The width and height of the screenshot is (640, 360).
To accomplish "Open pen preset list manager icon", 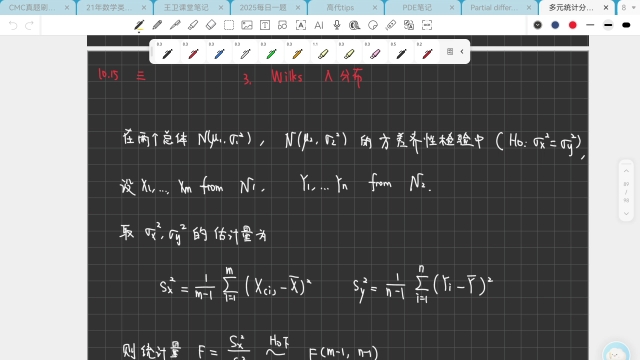I will pos(450,51).
